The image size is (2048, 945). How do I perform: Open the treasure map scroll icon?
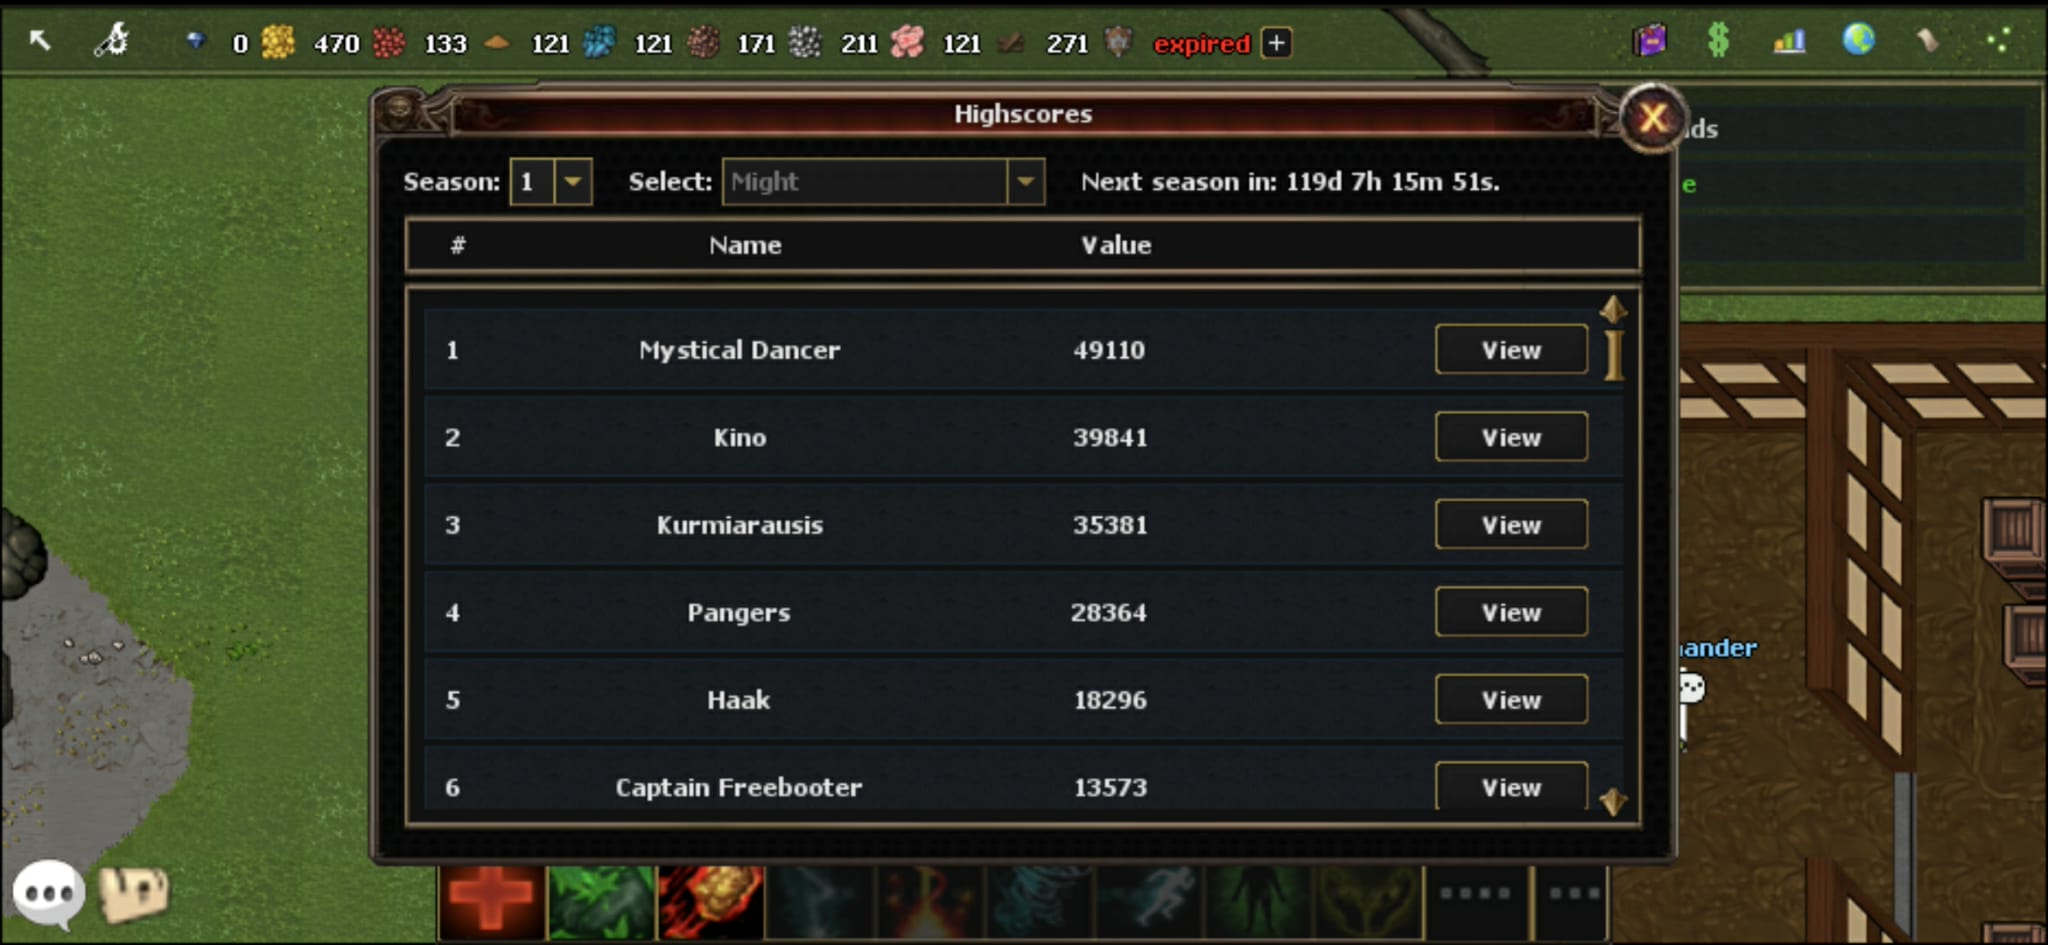point(134,893)
